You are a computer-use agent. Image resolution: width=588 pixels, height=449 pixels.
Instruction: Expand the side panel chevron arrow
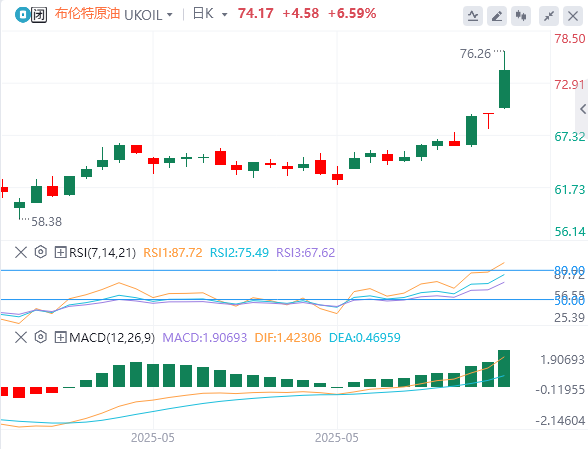point(582,109)
